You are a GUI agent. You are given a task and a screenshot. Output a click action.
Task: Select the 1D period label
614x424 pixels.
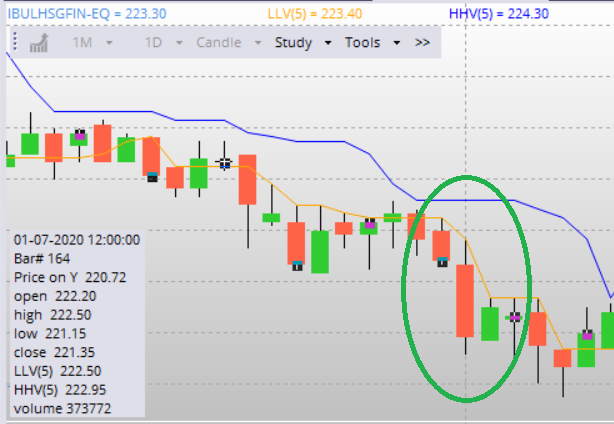coord(153,42)
